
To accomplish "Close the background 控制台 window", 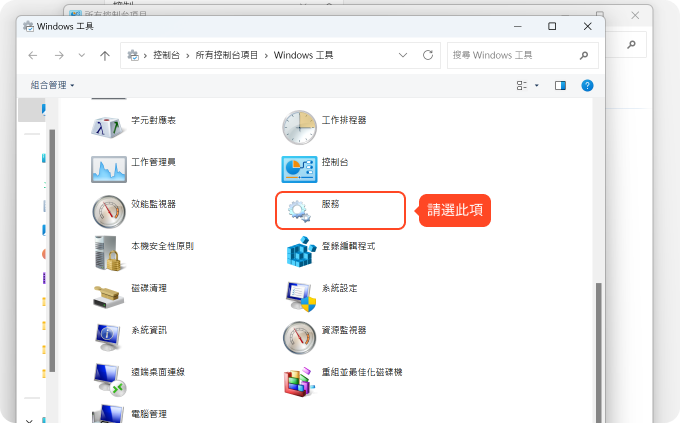I will coord(635,15).
